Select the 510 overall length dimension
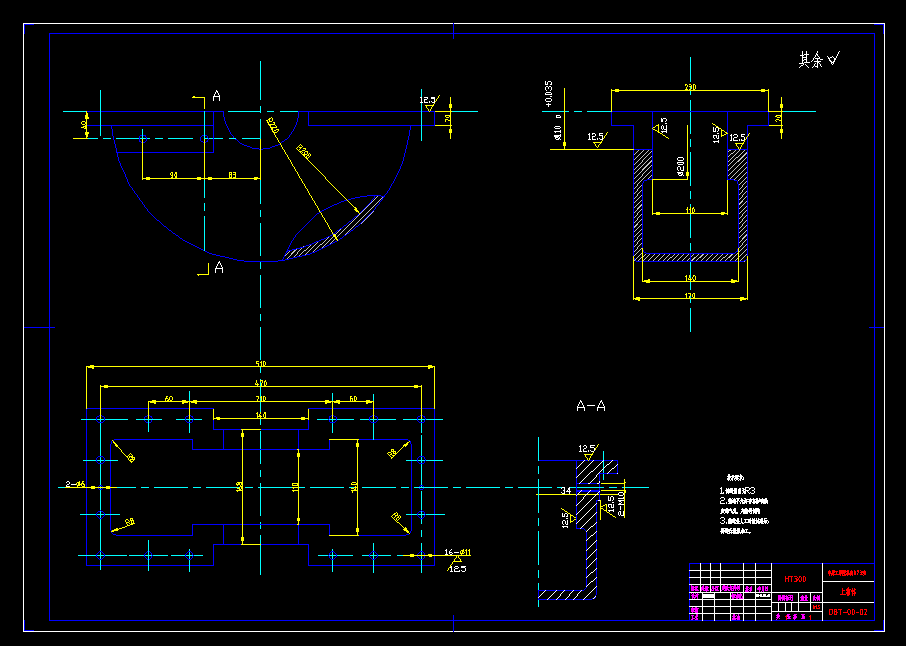This screenshot has width=906, height=646. tap(260, 364)
